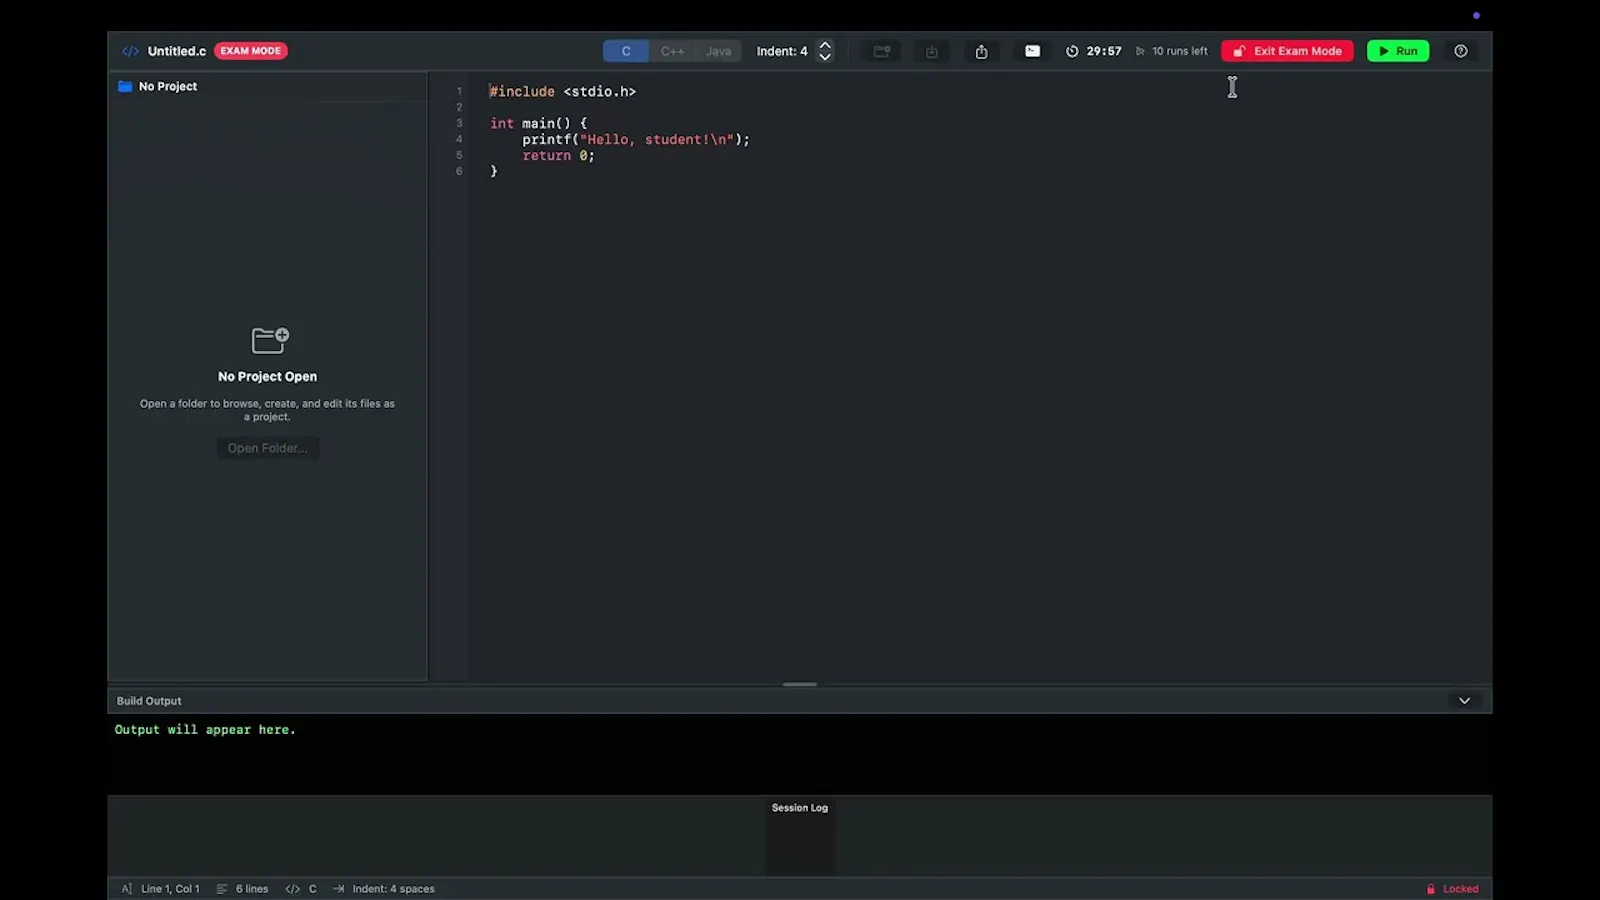Viewport: 1600px width, 900px height.
Task: Run the program with the Run button
Action: click(x=1398, y=51)
